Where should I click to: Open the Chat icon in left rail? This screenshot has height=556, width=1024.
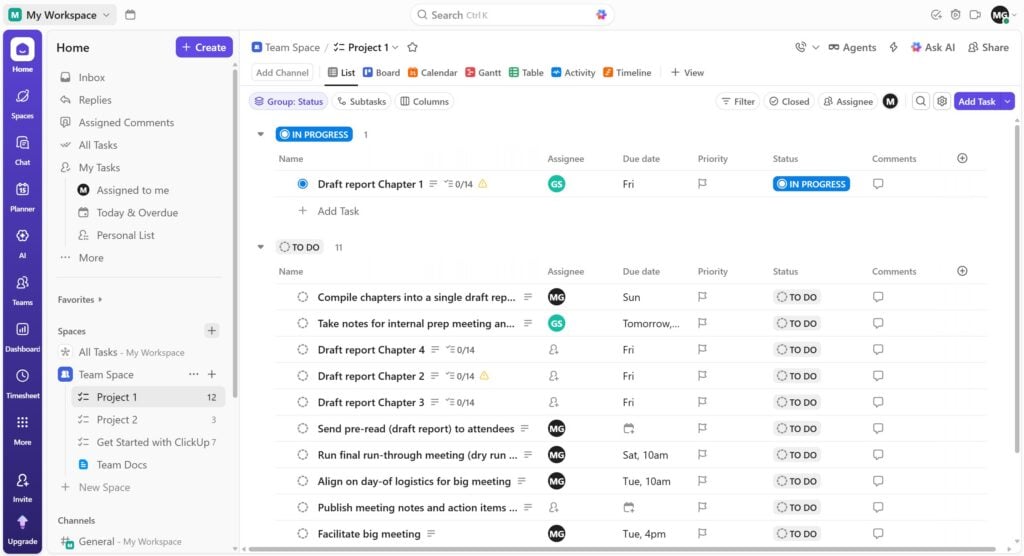coord(22,150)
